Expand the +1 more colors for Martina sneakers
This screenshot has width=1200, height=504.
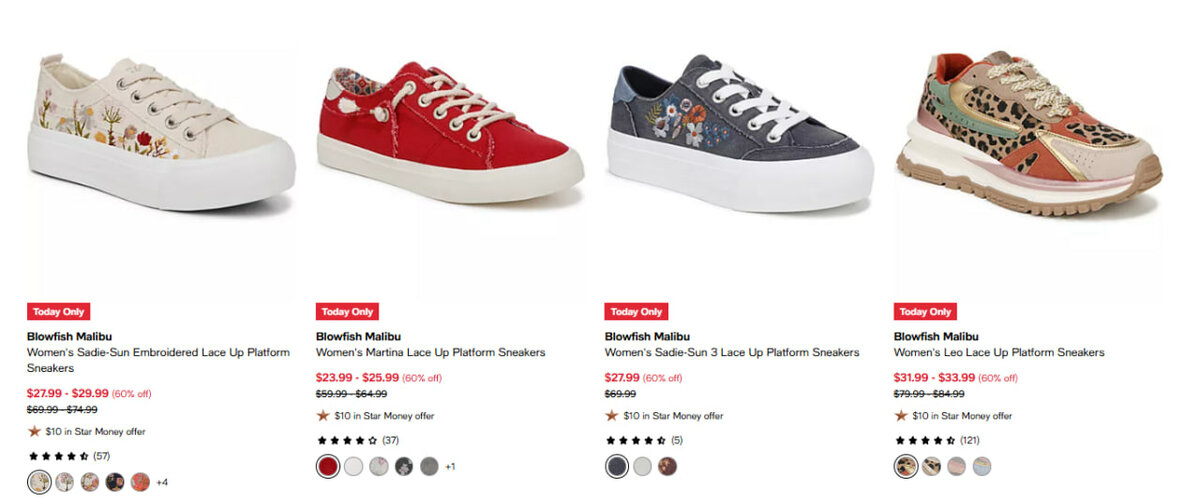click(450, 466)
